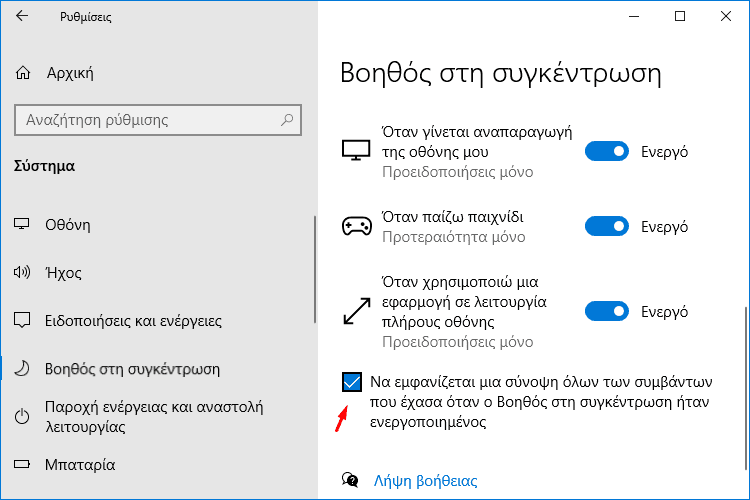Viewport: 750px width, 500px height.
Task: Select the Ήχος speaker icon
Action: pyautogui.click(x=22, y=272)
